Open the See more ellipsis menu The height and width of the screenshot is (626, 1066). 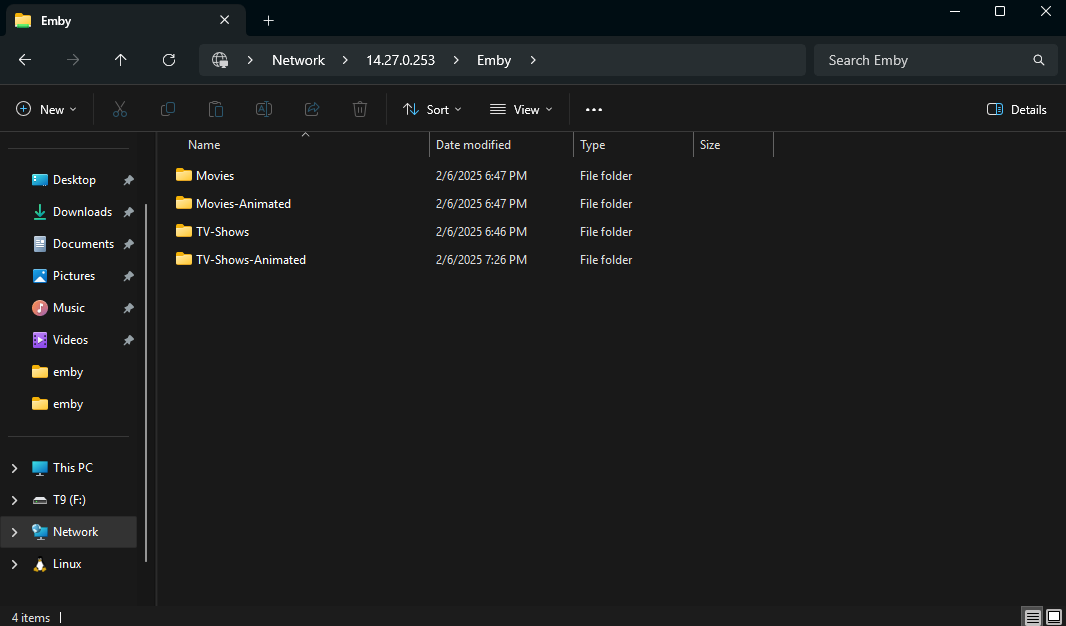[594, 109]
